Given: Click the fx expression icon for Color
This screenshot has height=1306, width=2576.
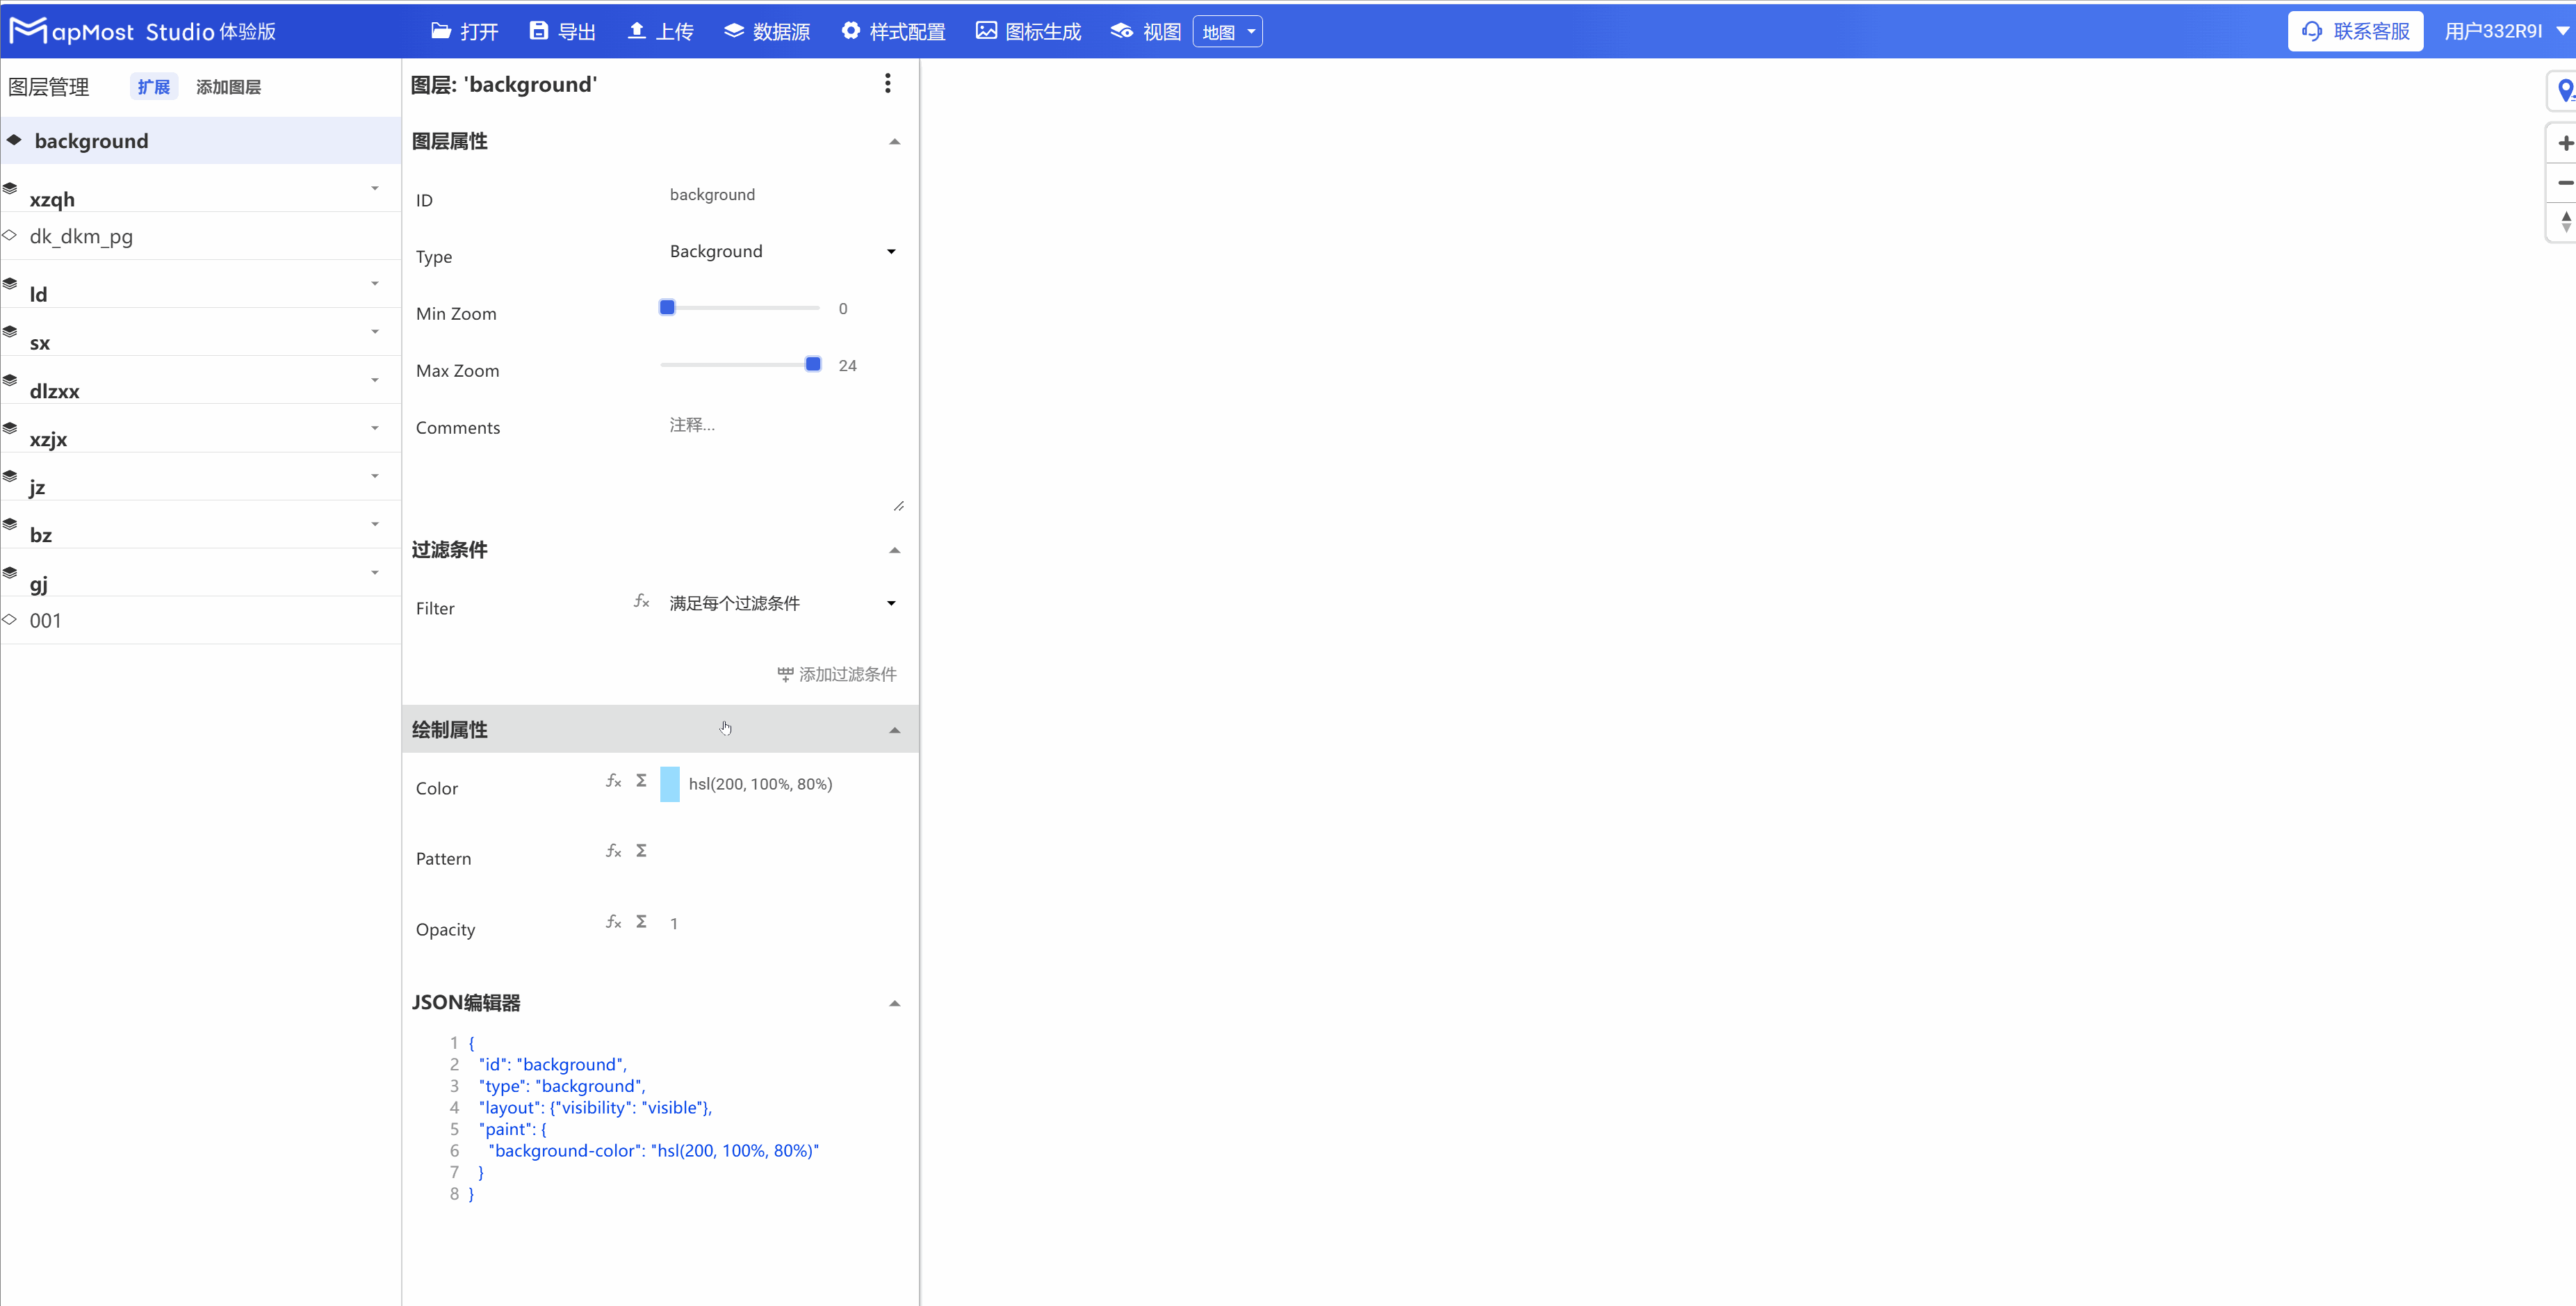Looking at the screenshot, I should (x=613, y=781).
